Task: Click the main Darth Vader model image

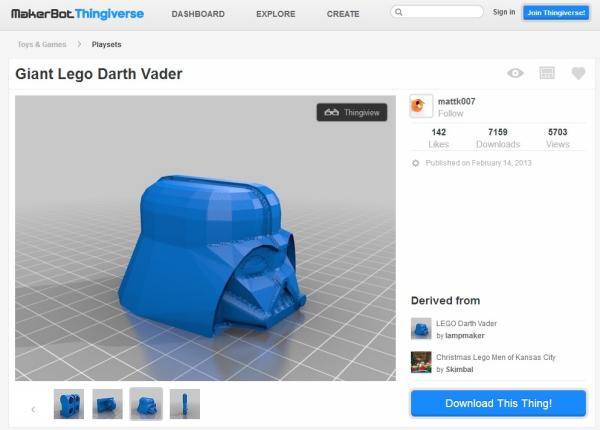Action: coord(205,238)
